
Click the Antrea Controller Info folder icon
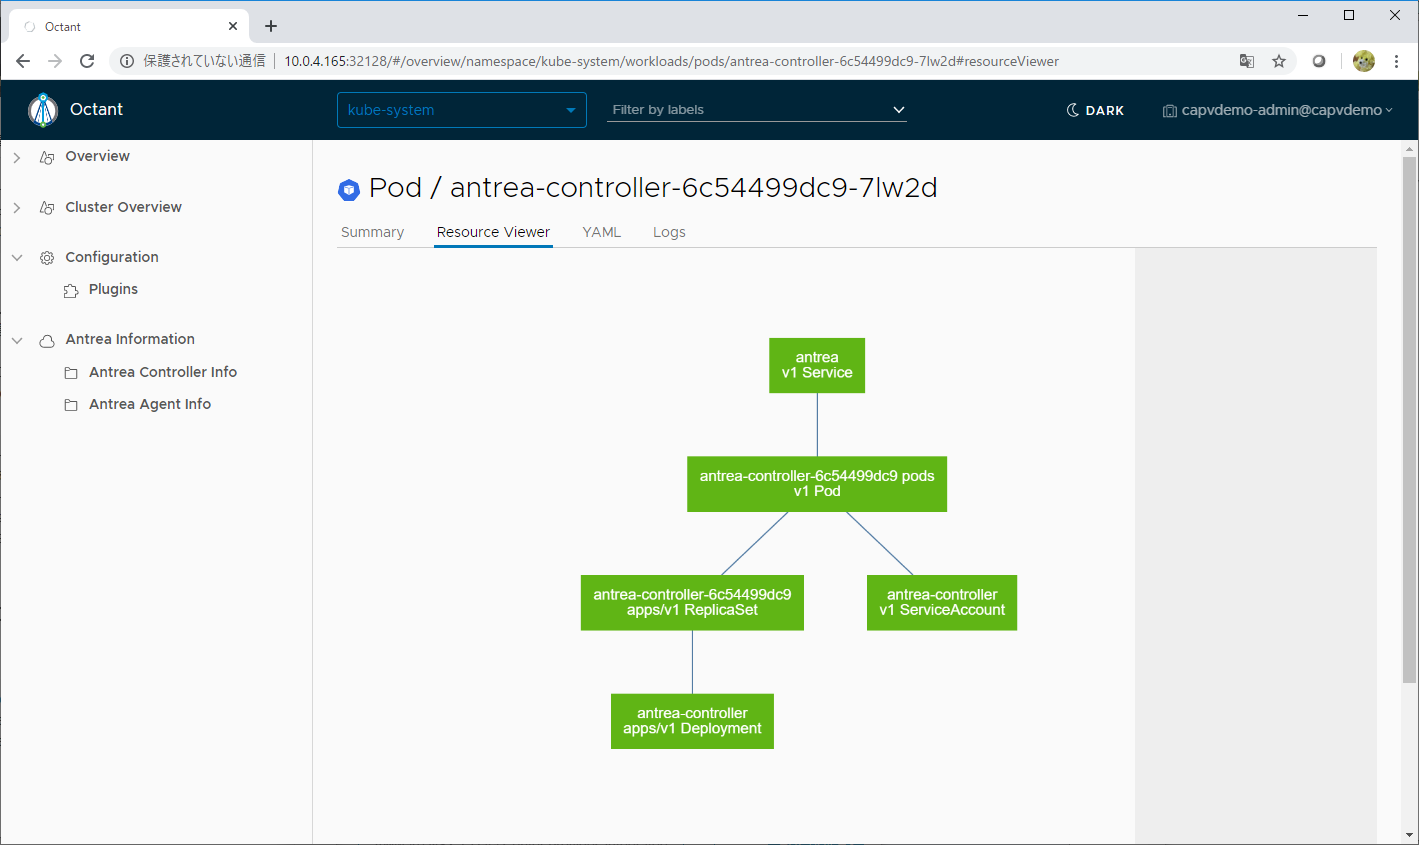coord(71,373)
